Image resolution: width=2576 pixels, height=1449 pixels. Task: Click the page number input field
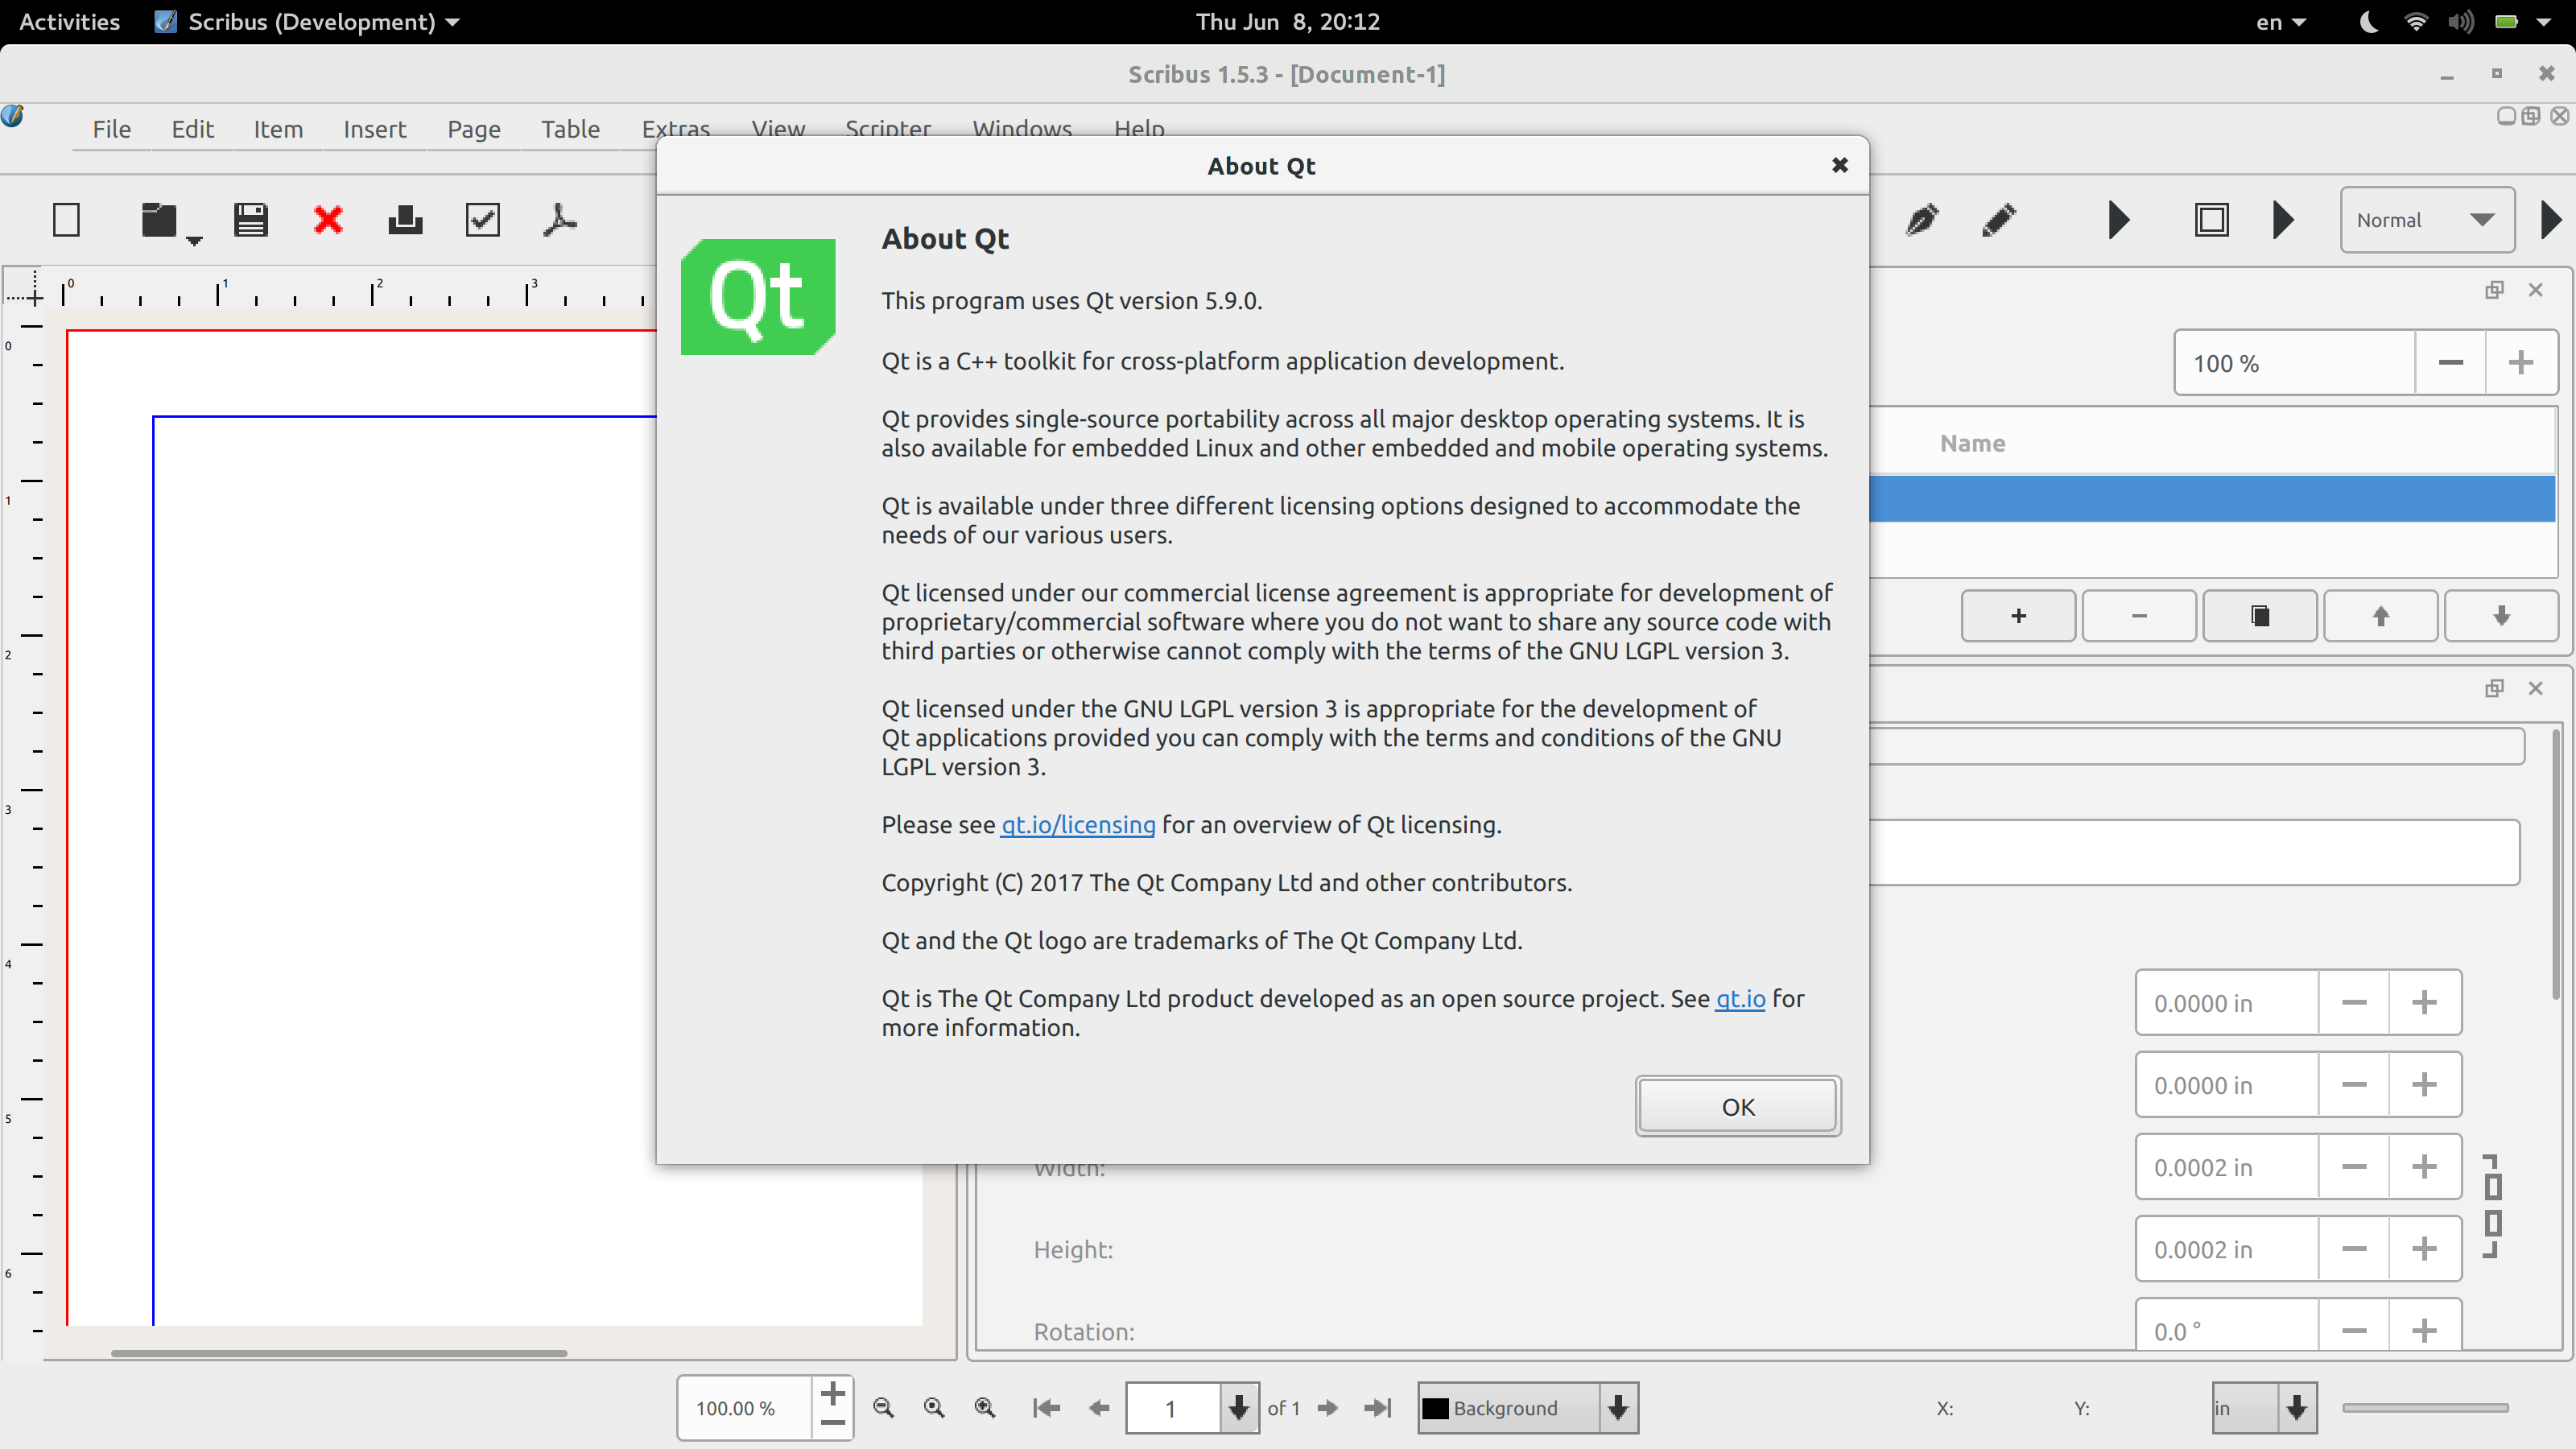pos(1171,1408)
